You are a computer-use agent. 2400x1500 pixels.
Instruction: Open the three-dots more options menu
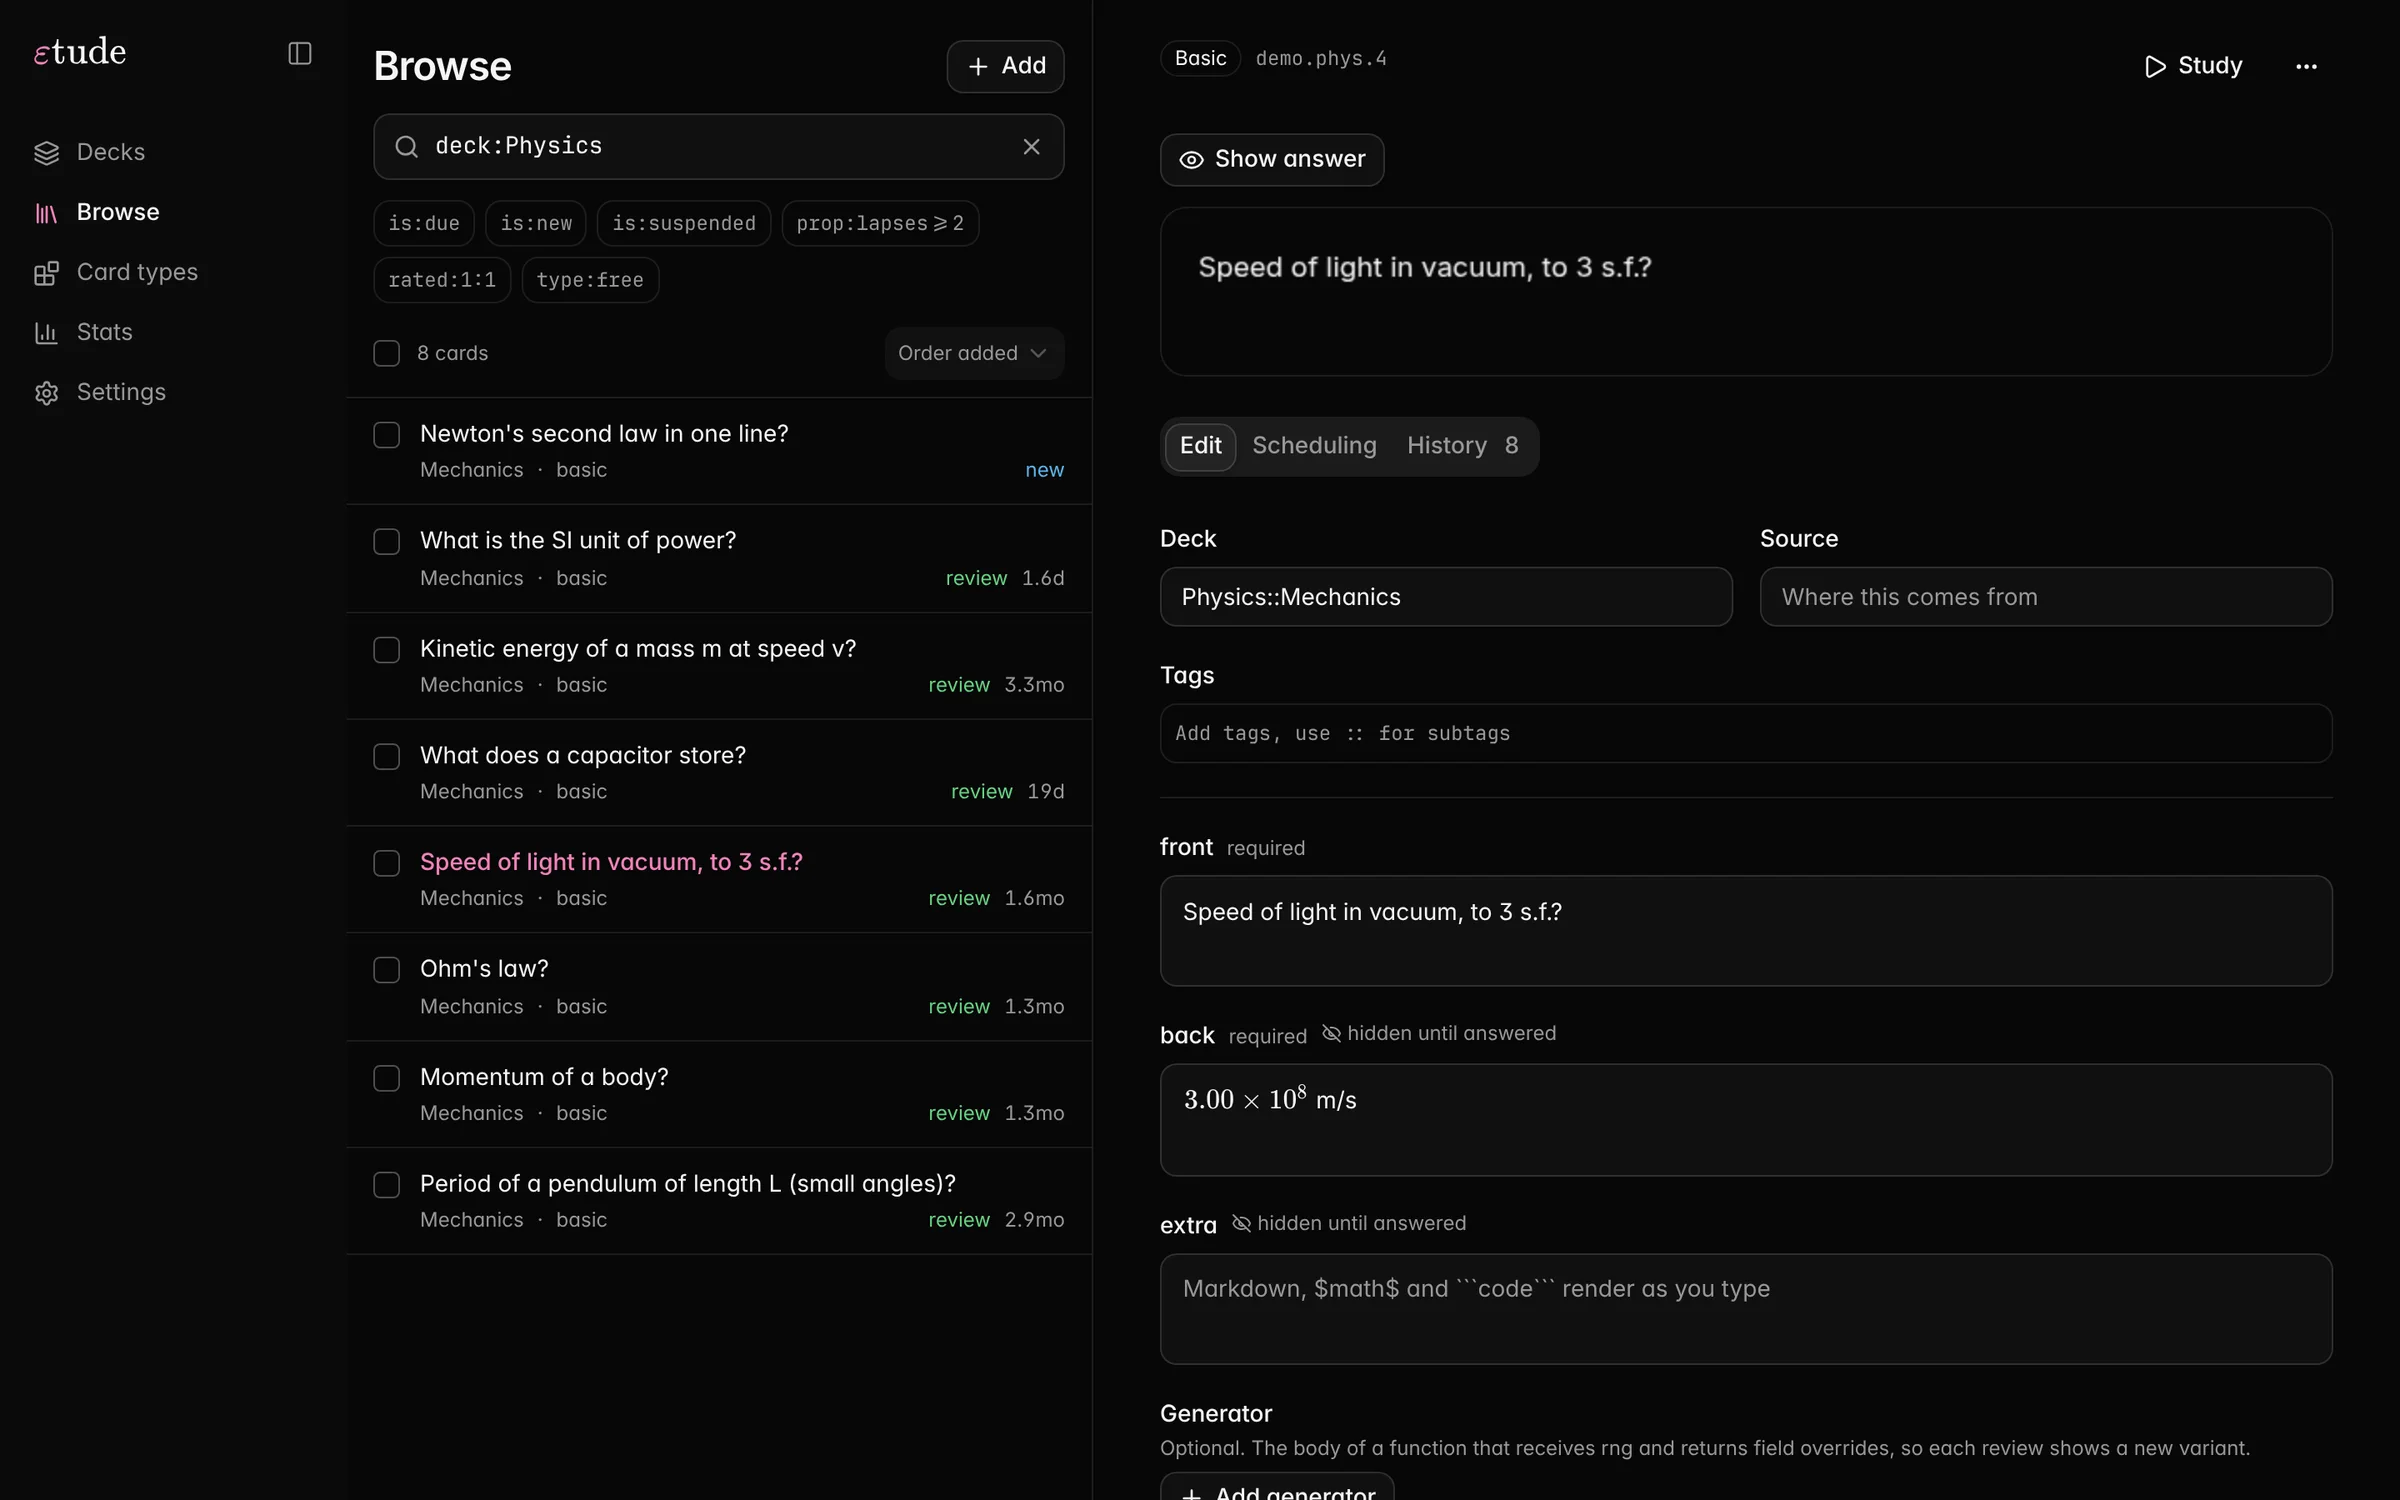pos(2306,66)
